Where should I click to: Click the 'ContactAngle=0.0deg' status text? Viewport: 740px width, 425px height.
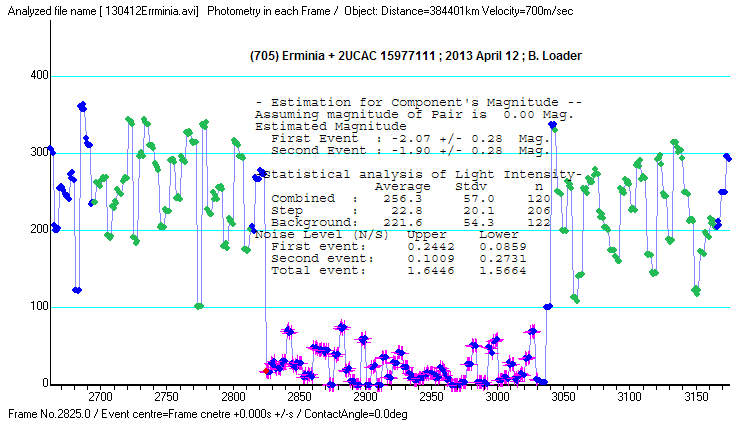tap(355, 414)
